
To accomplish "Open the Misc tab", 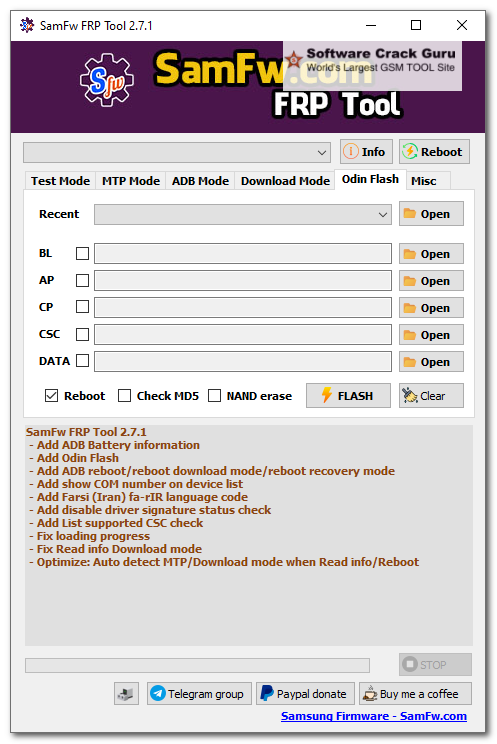I will point(423,181).
